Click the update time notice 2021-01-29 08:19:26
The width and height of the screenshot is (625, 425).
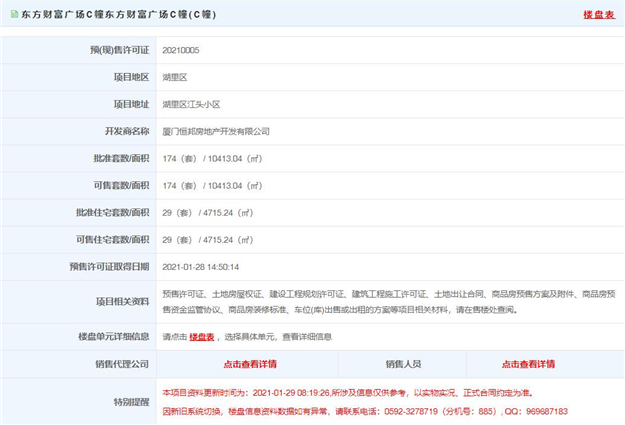[348, 393]
